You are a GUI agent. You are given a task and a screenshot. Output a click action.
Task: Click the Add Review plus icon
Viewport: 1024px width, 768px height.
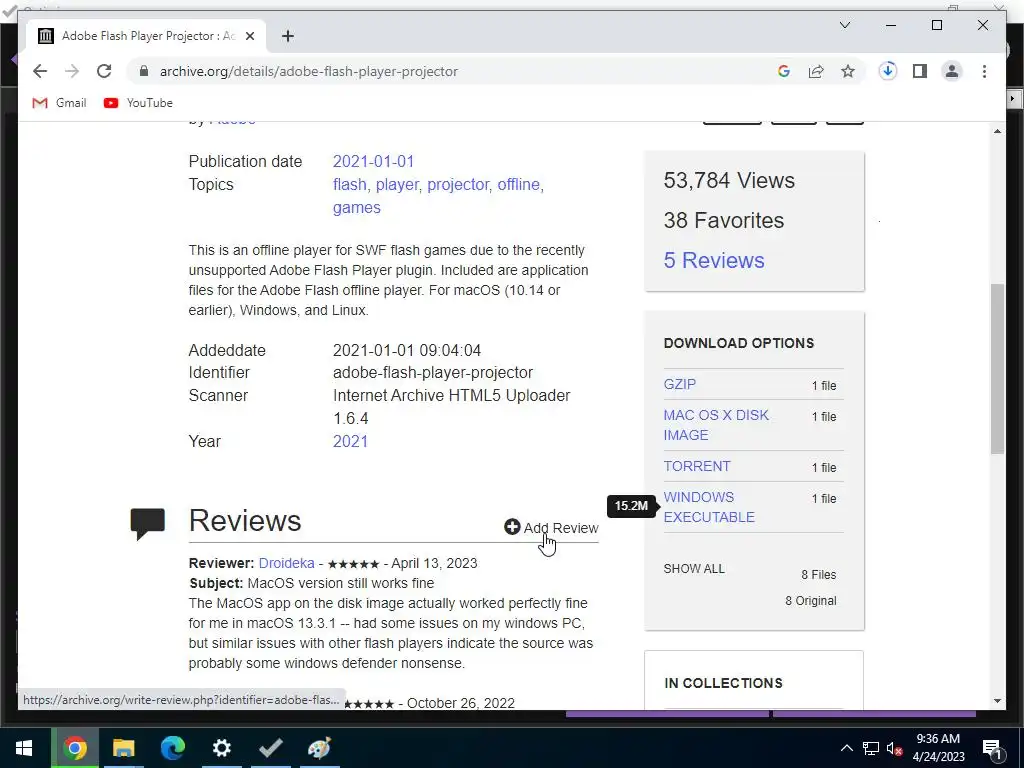click(x=512, y=526)
